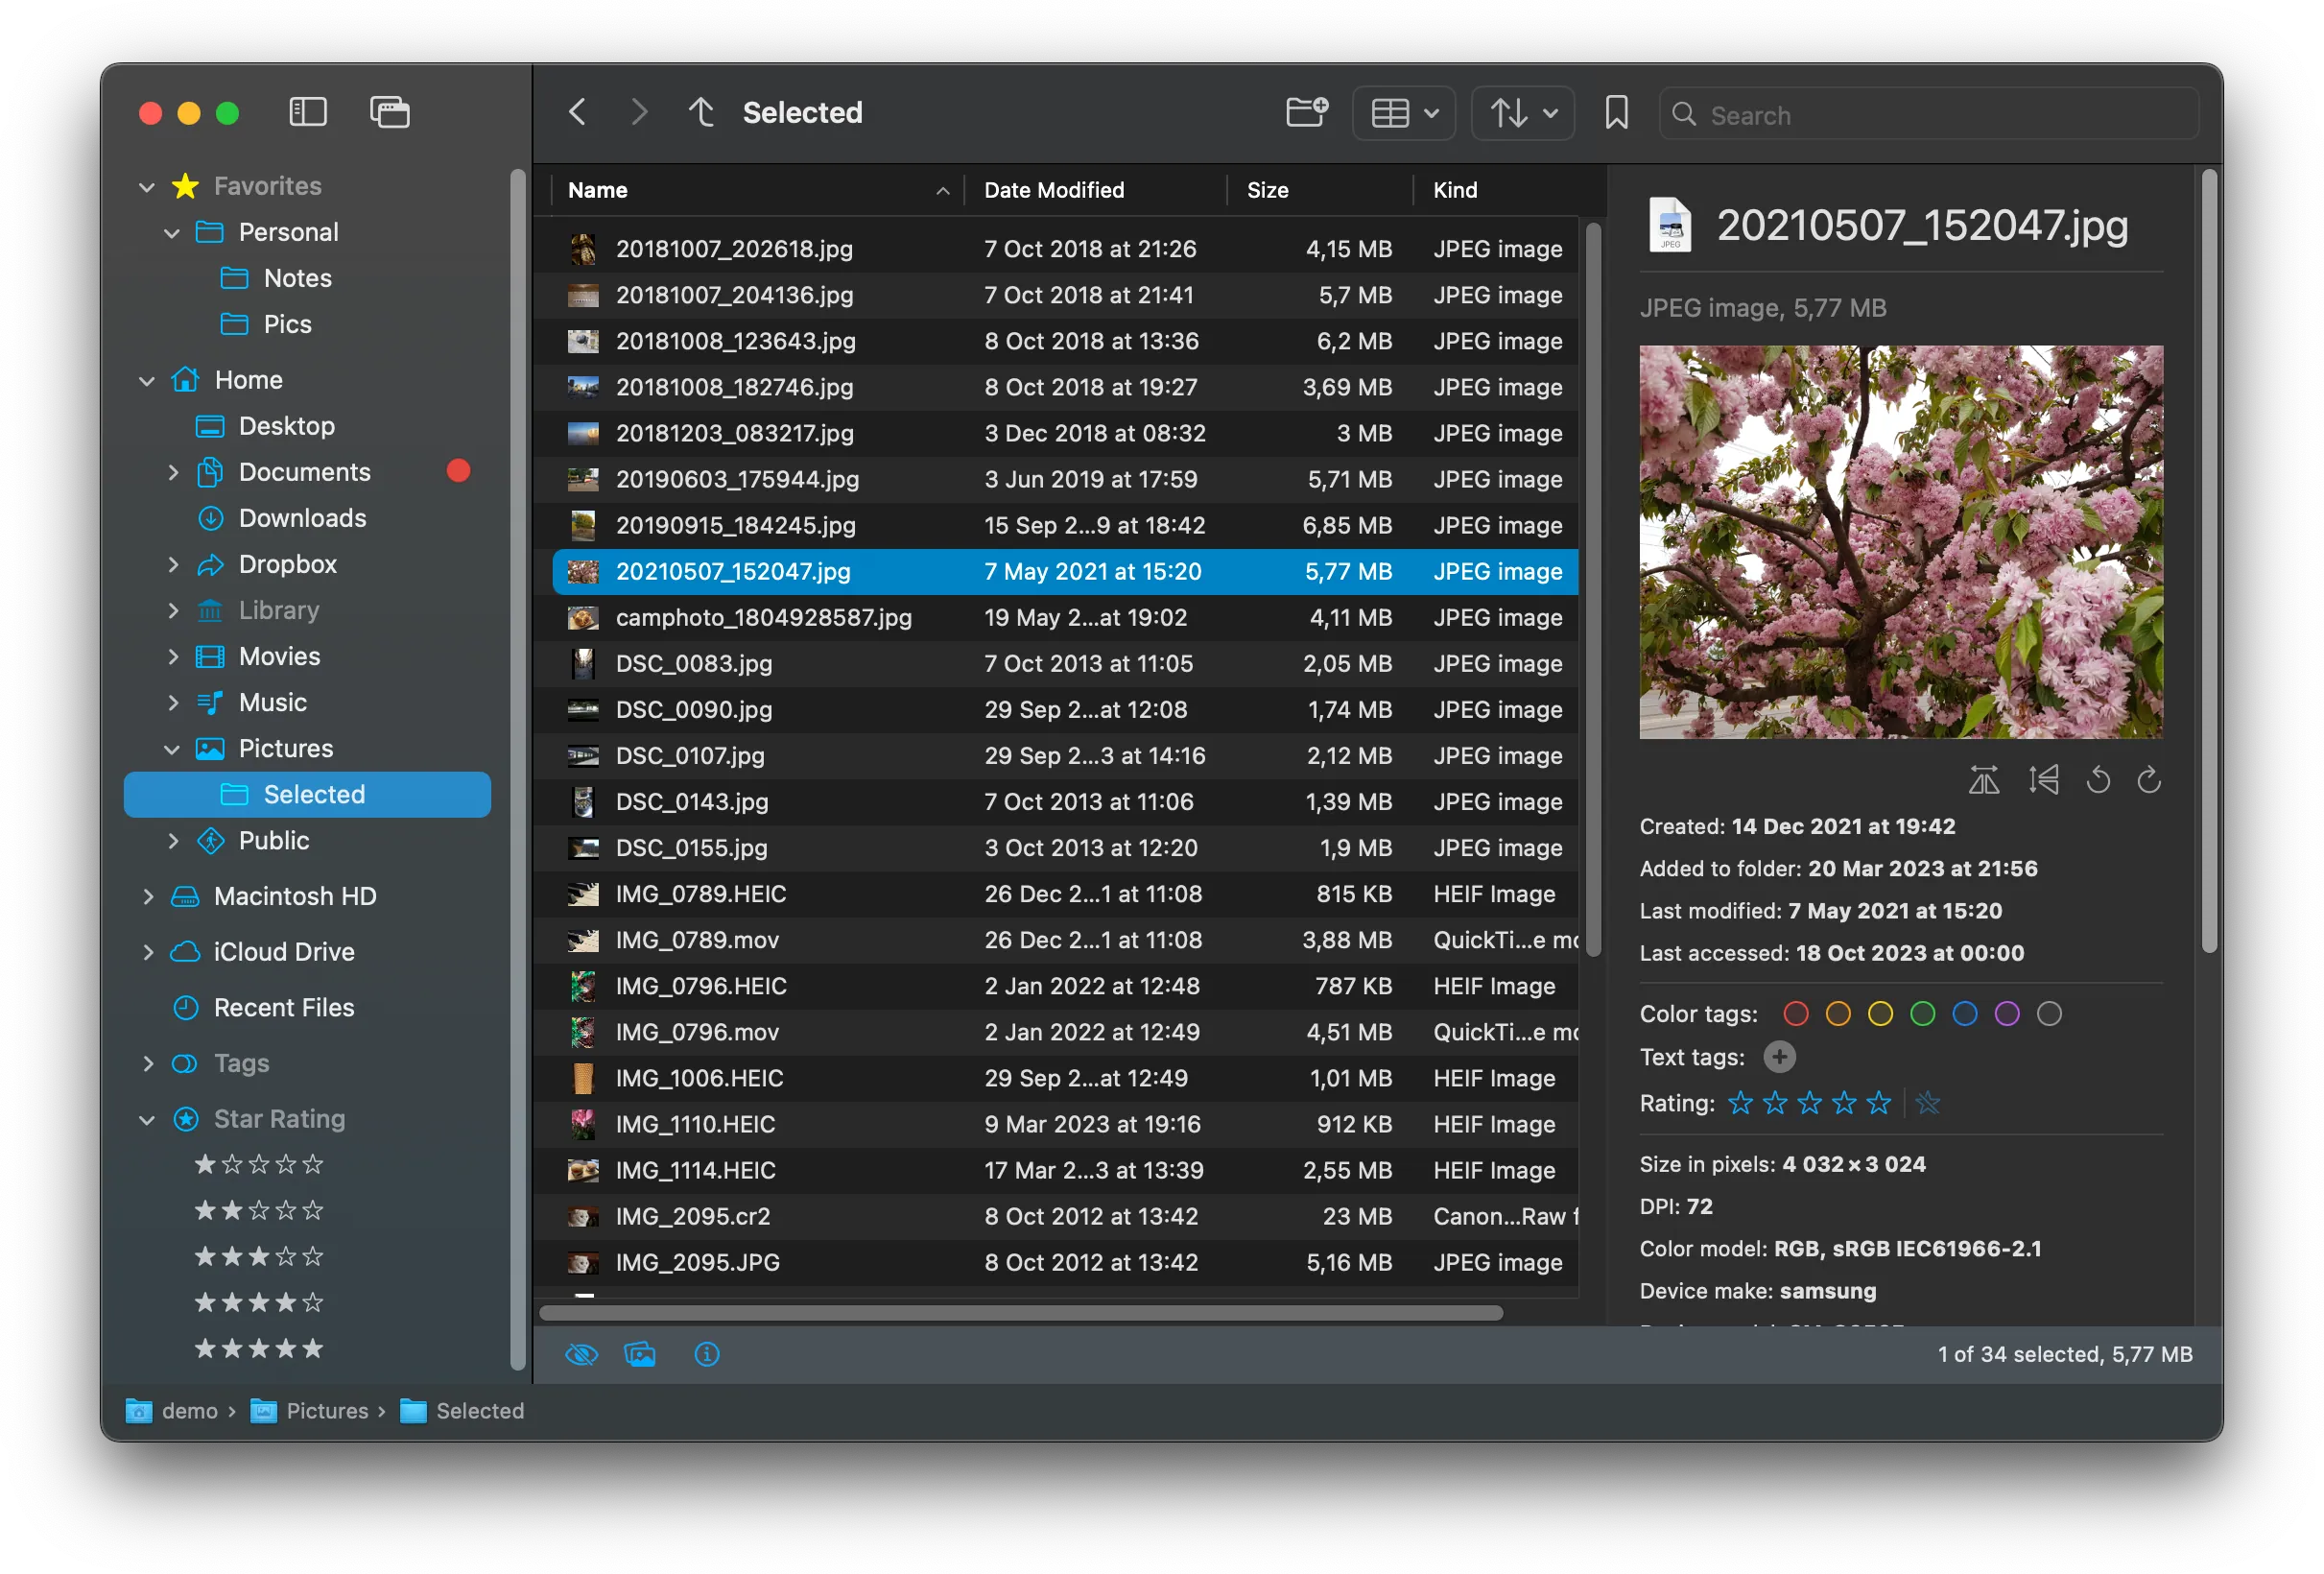The image size is (2324, 1574).
Task: Open Pictures in the path bar
Action: [326, 1410]
